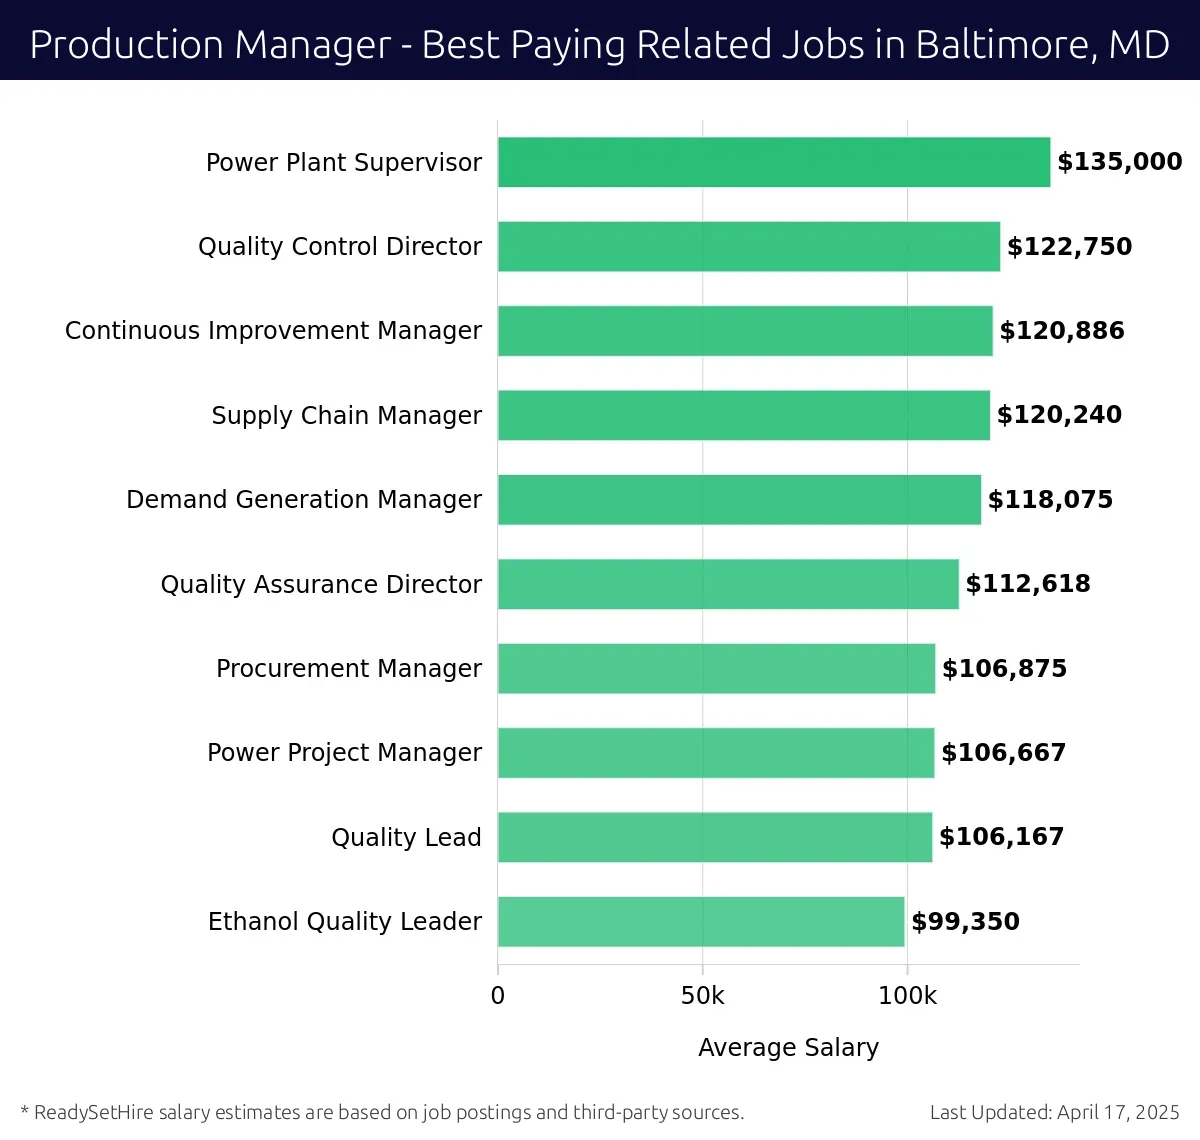This screenshot has height=1140, width=1200.
Task: Select the Power Project Manager bar
Action: (x=716, y=753)
